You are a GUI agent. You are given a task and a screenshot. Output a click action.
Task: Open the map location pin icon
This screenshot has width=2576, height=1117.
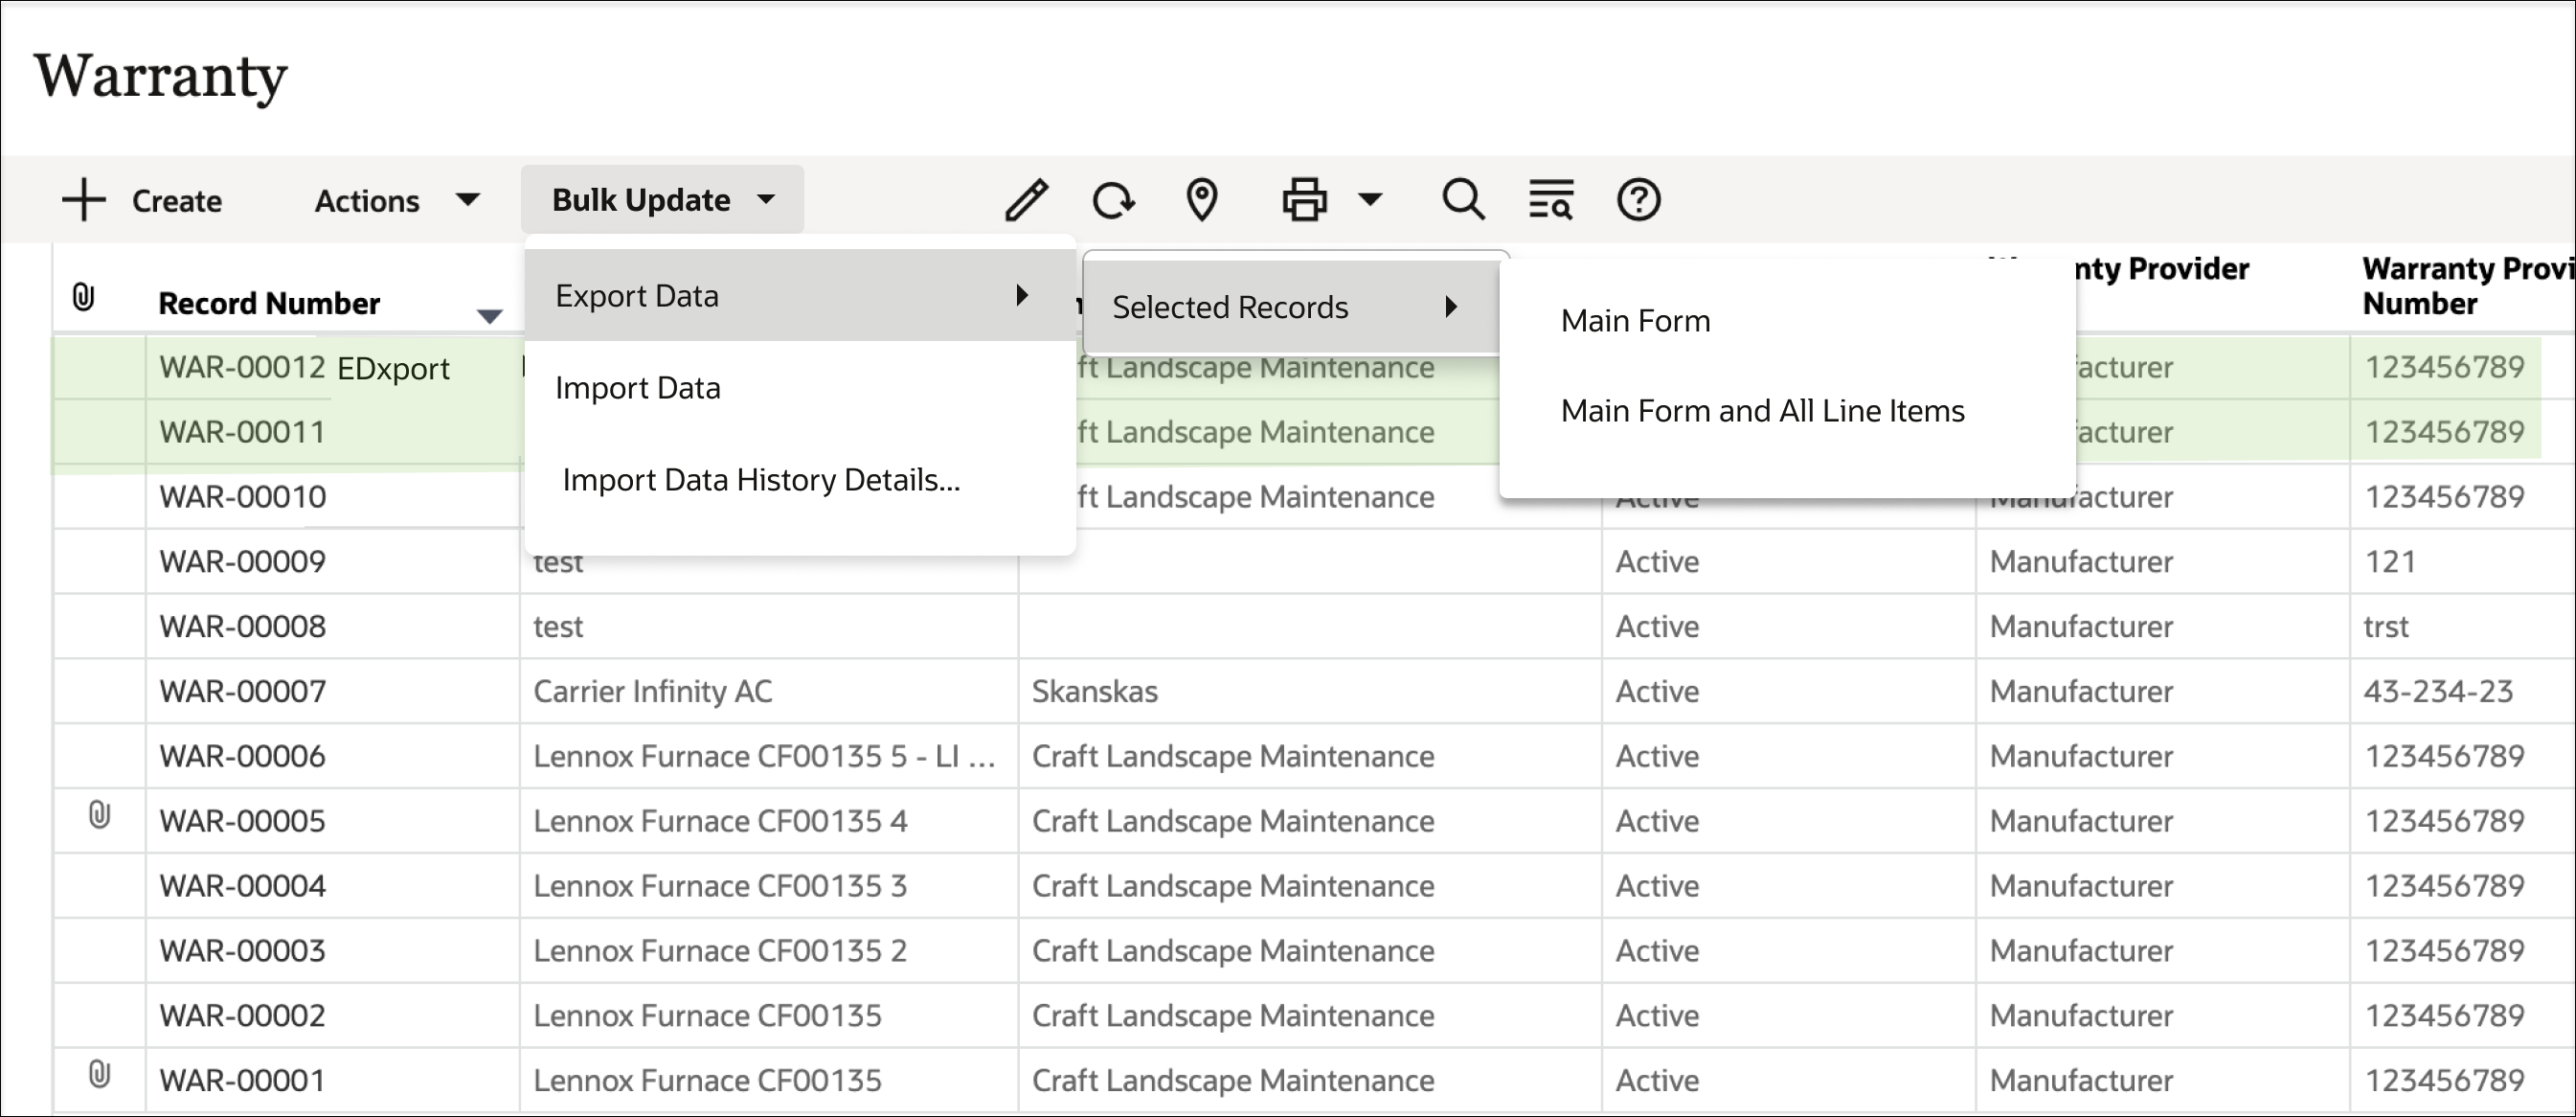(x=1202, y=199)
